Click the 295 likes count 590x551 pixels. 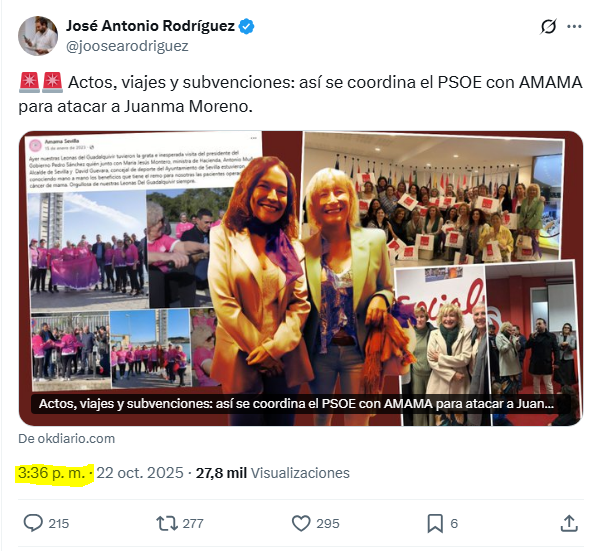[328, 524]
